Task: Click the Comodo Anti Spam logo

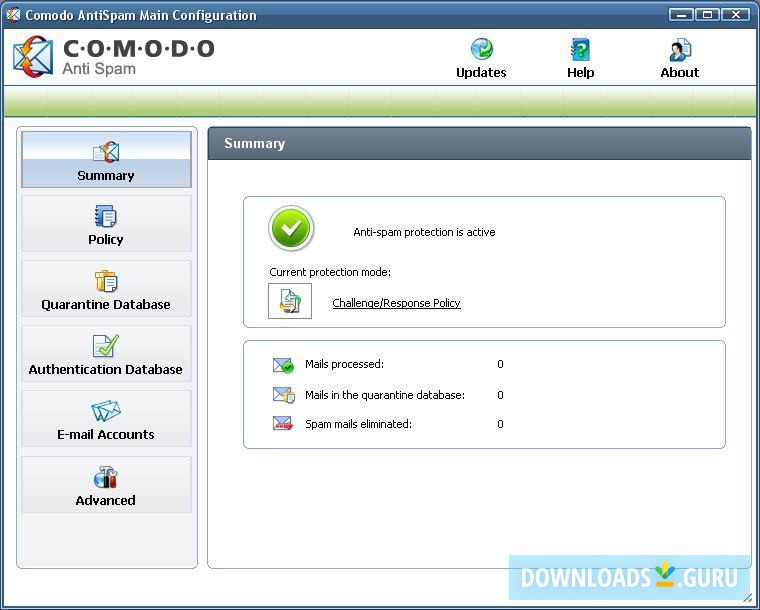Action: pos(114,57)
